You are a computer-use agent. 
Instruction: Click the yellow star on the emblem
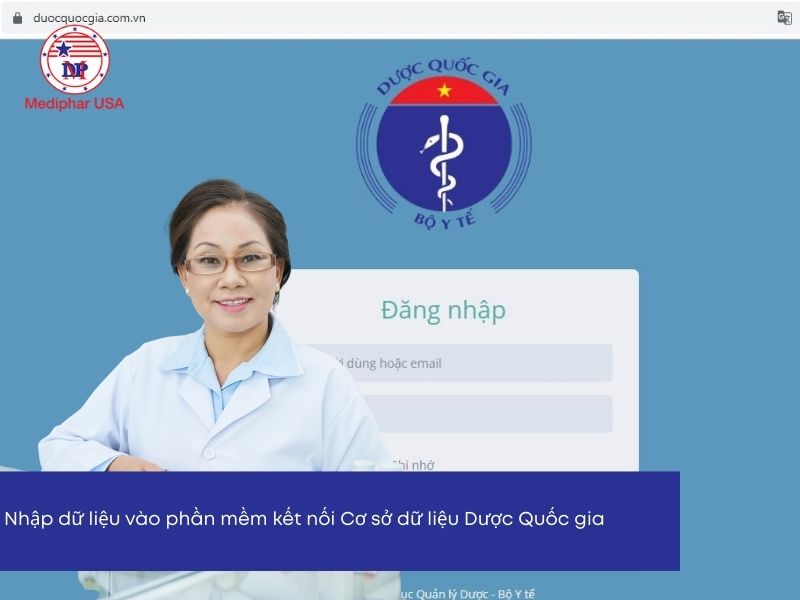(x=444, y=91)
